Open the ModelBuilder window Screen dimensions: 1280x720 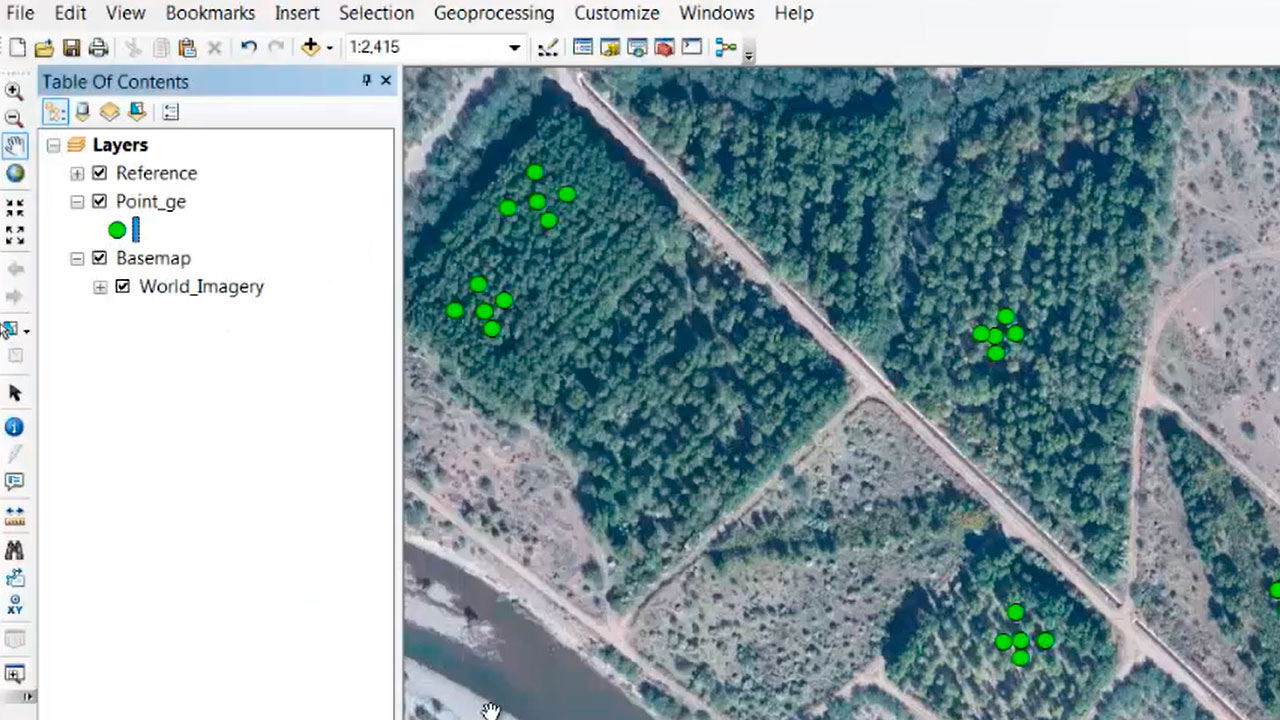(x=725, y=47)
